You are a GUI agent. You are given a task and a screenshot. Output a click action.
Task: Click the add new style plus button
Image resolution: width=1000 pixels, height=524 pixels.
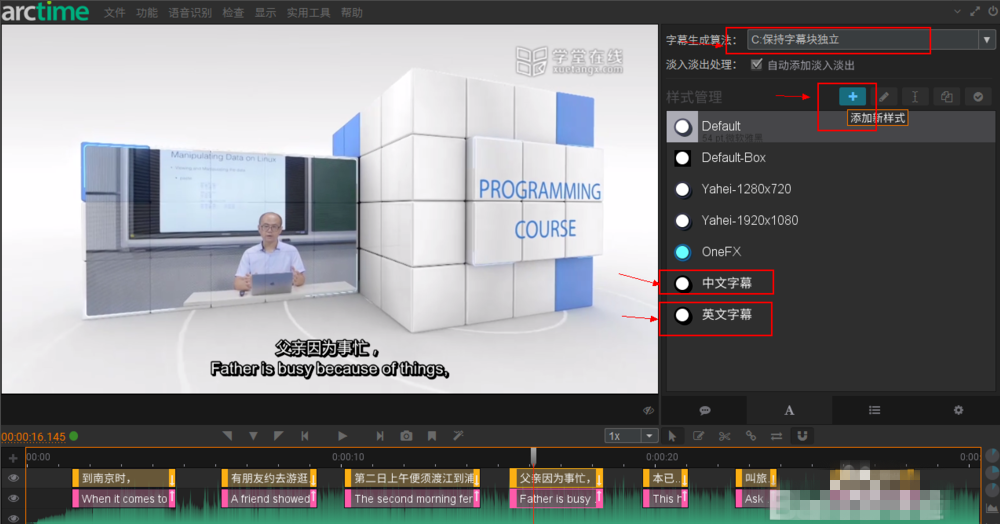click(852, 97)
